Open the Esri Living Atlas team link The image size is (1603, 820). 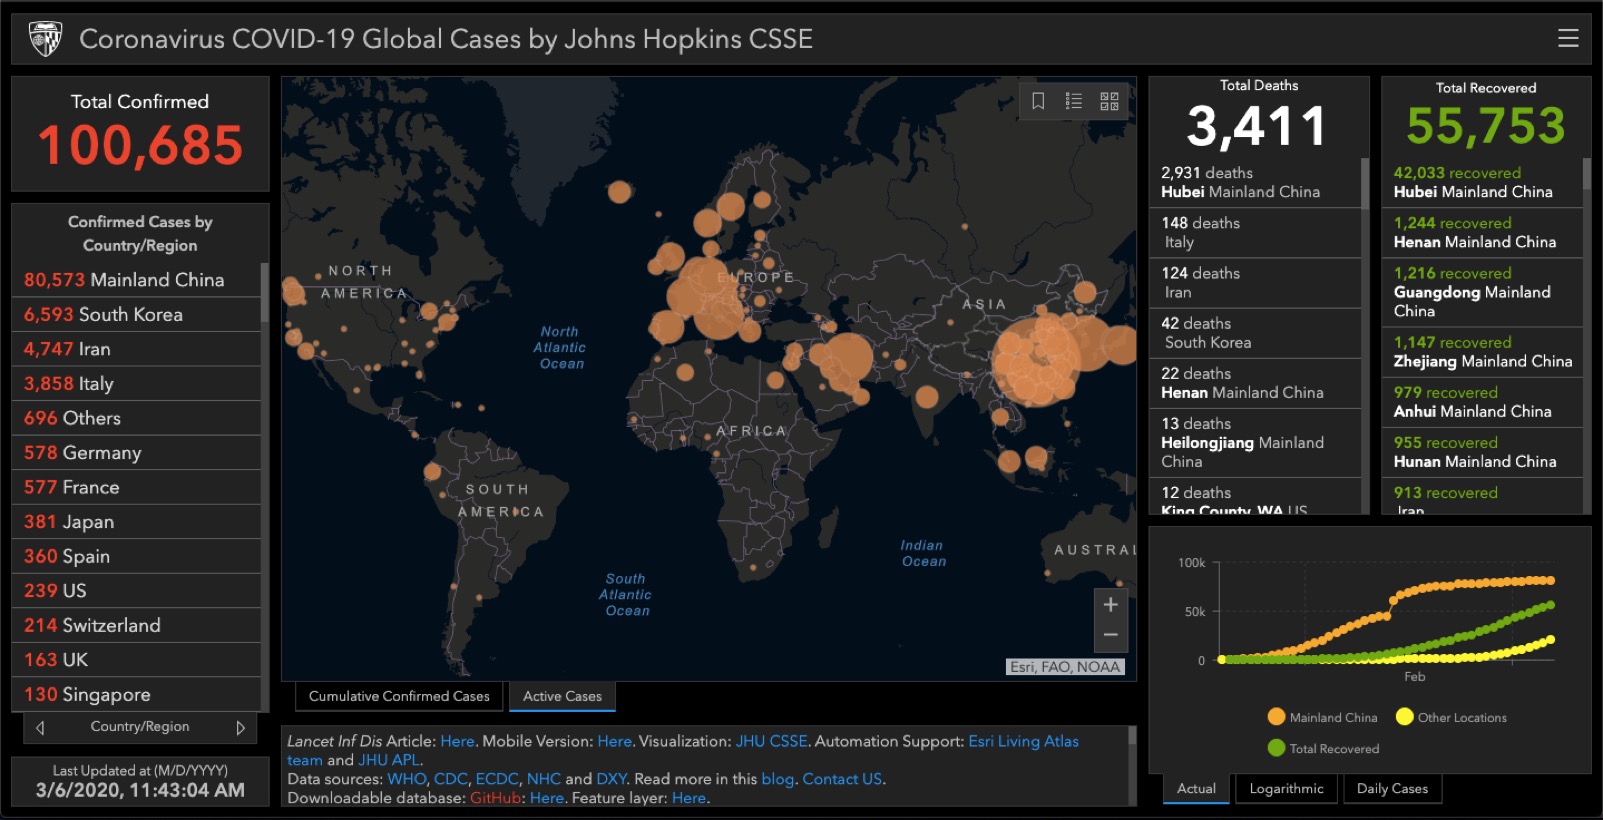point(1023,741)
